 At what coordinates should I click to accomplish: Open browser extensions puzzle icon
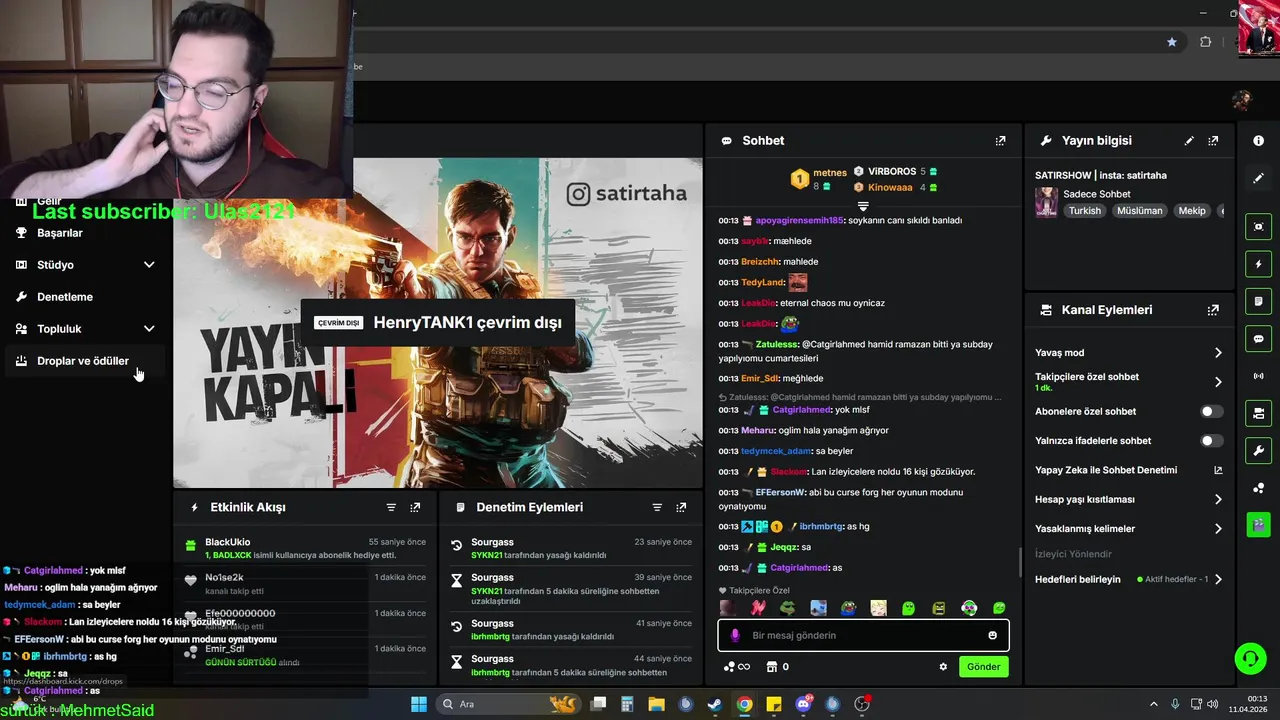pyautogui.click(x=1205, y=42)
